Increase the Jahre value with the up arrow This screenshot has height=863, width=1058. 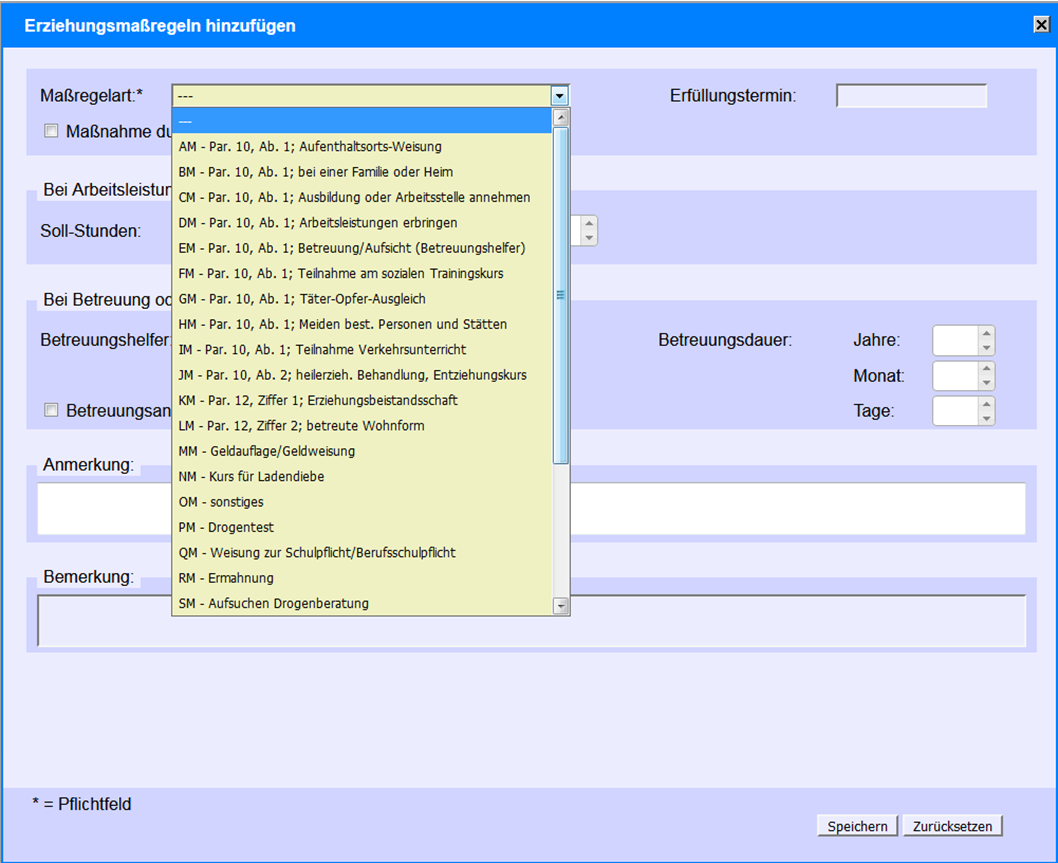(x=986, y=335)
